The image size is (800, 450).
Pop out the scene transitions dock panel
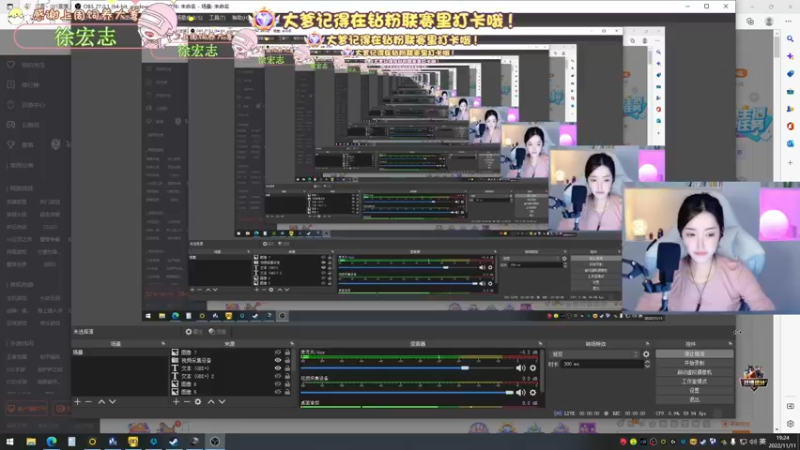tap(647, 344)
